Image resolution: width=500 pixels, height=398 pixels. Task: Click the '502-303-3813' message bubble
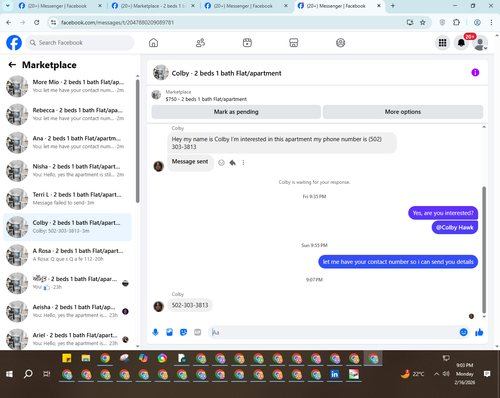pos(190,305)
